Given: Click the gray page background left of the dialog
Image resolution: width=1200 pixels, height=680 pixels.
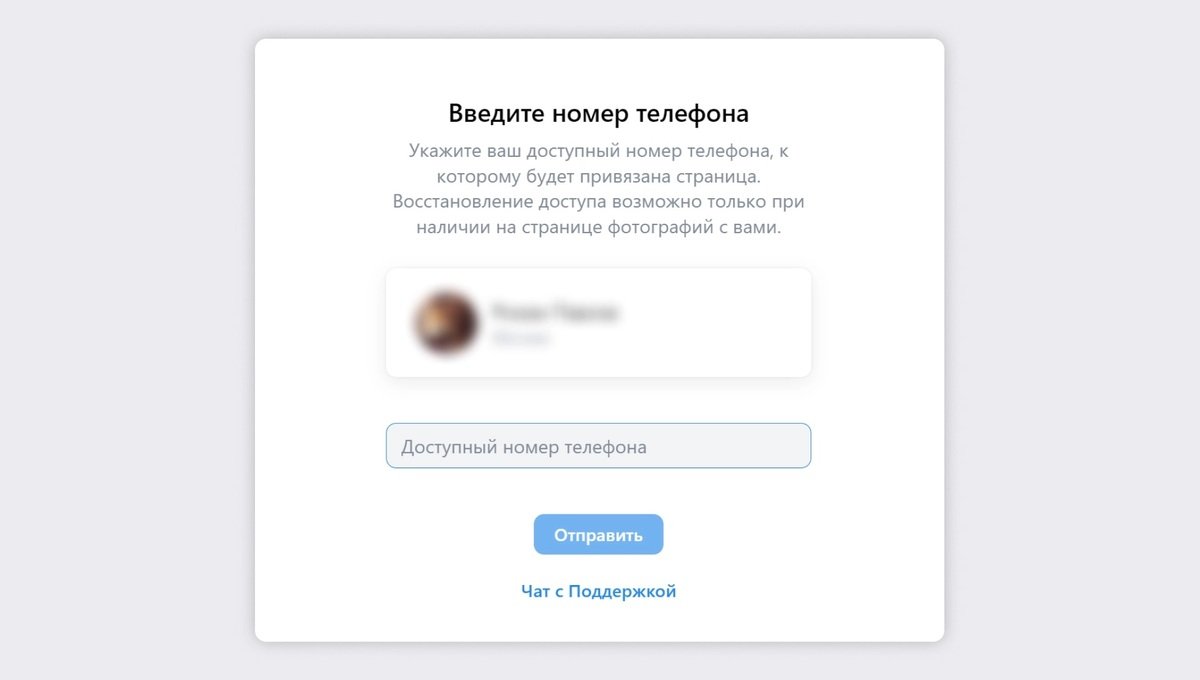Looking at the screenshot, I should [x=125, y=340].
